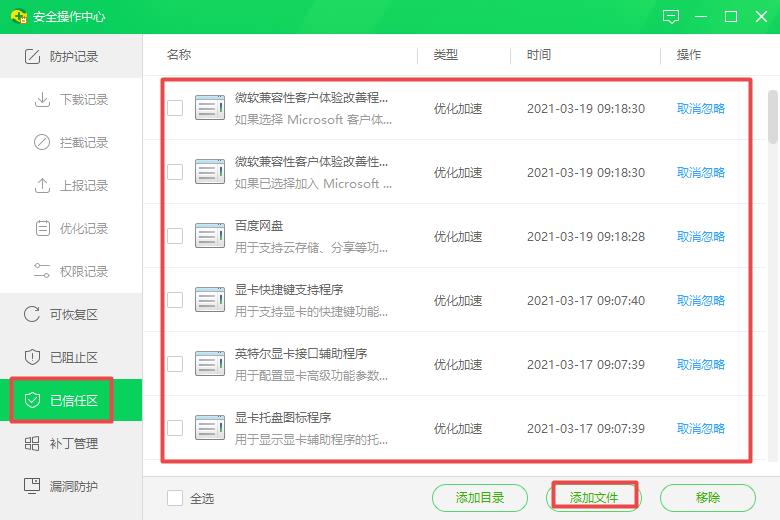Click the 补丁管理 grid icon
This screenshot has height=520, width=780.
pyautogui.click(x=32, y=444)
